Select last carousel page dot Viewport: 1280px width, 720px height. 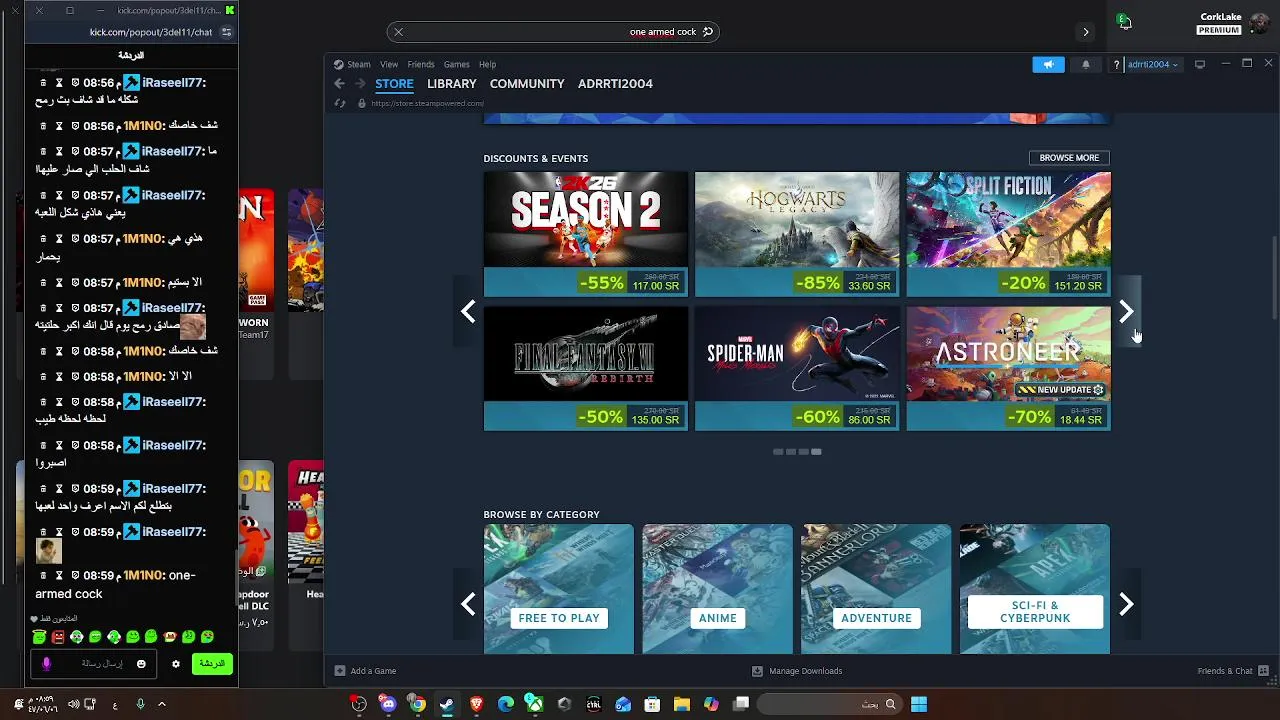(816, 452)
